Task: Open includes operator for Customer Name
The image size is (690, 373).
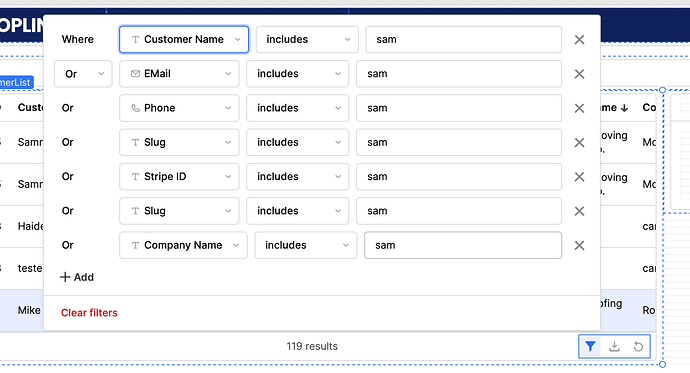Action: (307, 40)
